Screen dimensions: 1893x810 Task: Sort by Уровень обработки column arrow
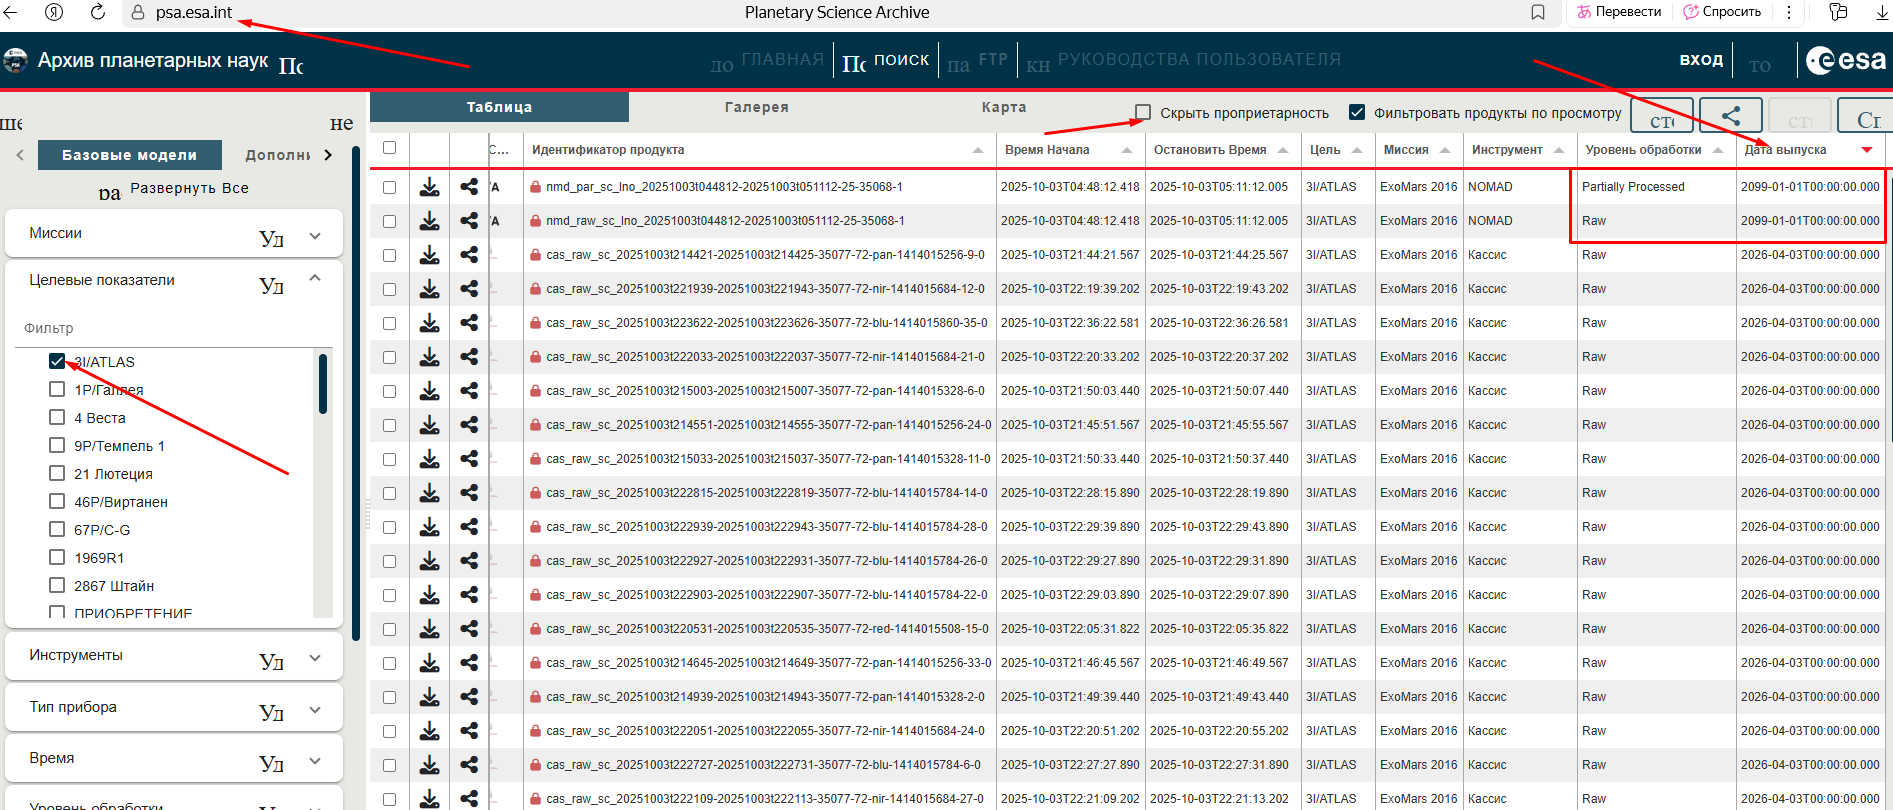(1718, 150)
